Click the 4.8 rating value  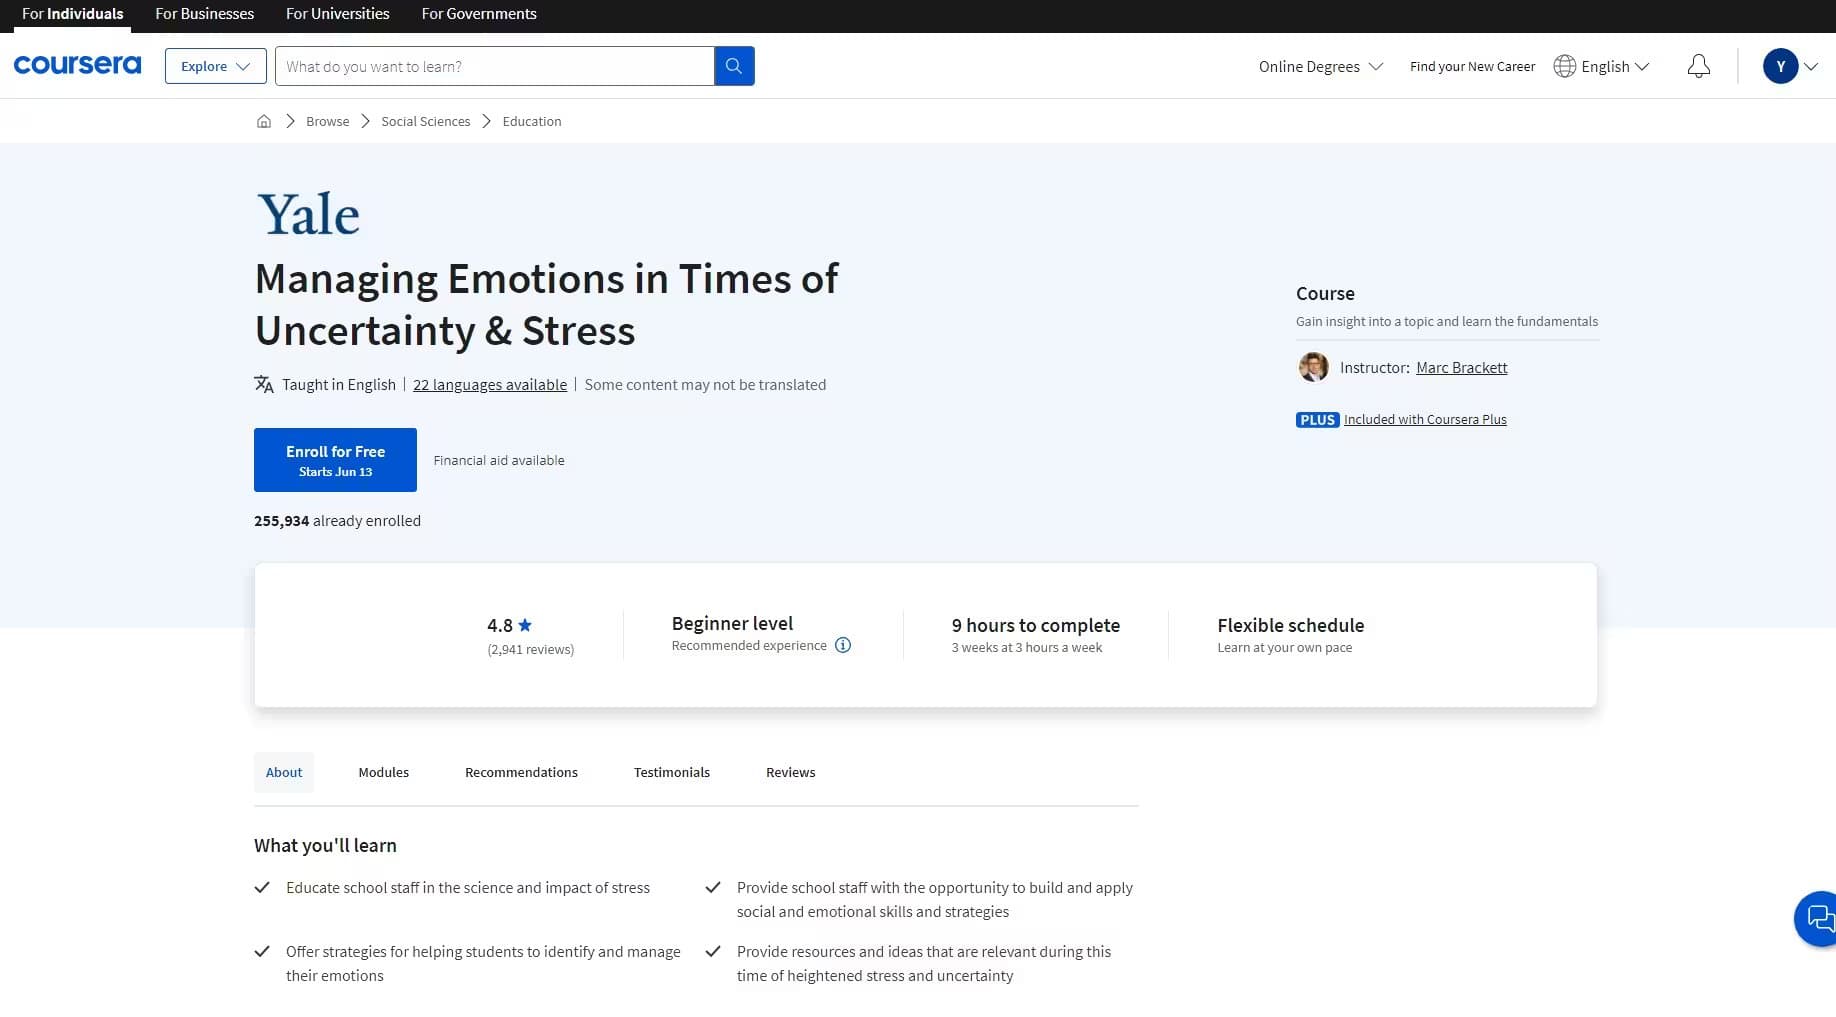(500, 625)
